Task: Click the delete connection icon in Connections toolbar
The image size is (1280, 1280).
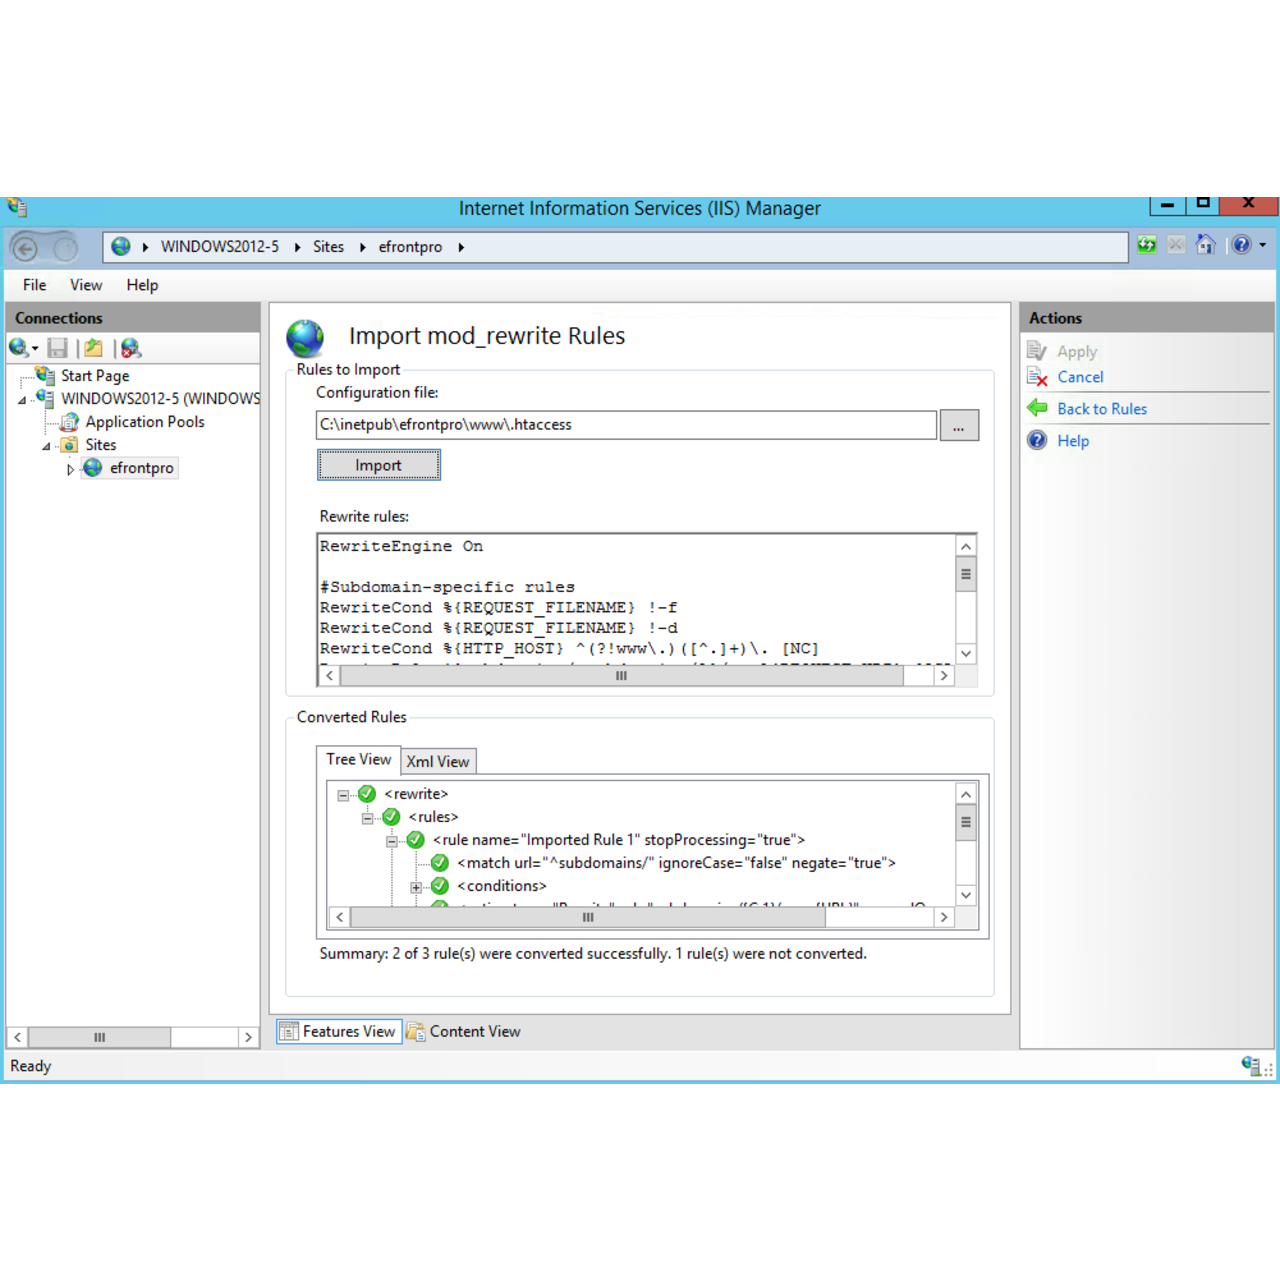Action: (131, 348)
